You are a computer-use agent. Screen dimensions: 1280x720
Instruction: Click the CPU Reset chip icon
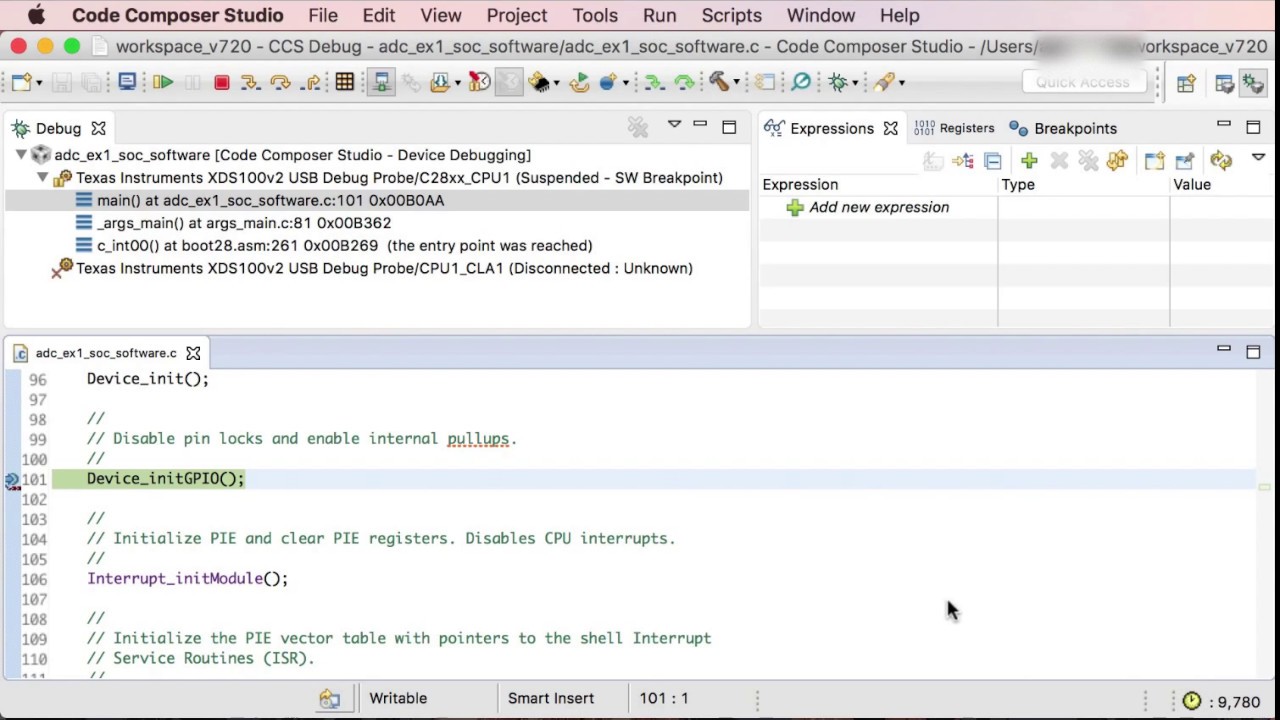540,83
